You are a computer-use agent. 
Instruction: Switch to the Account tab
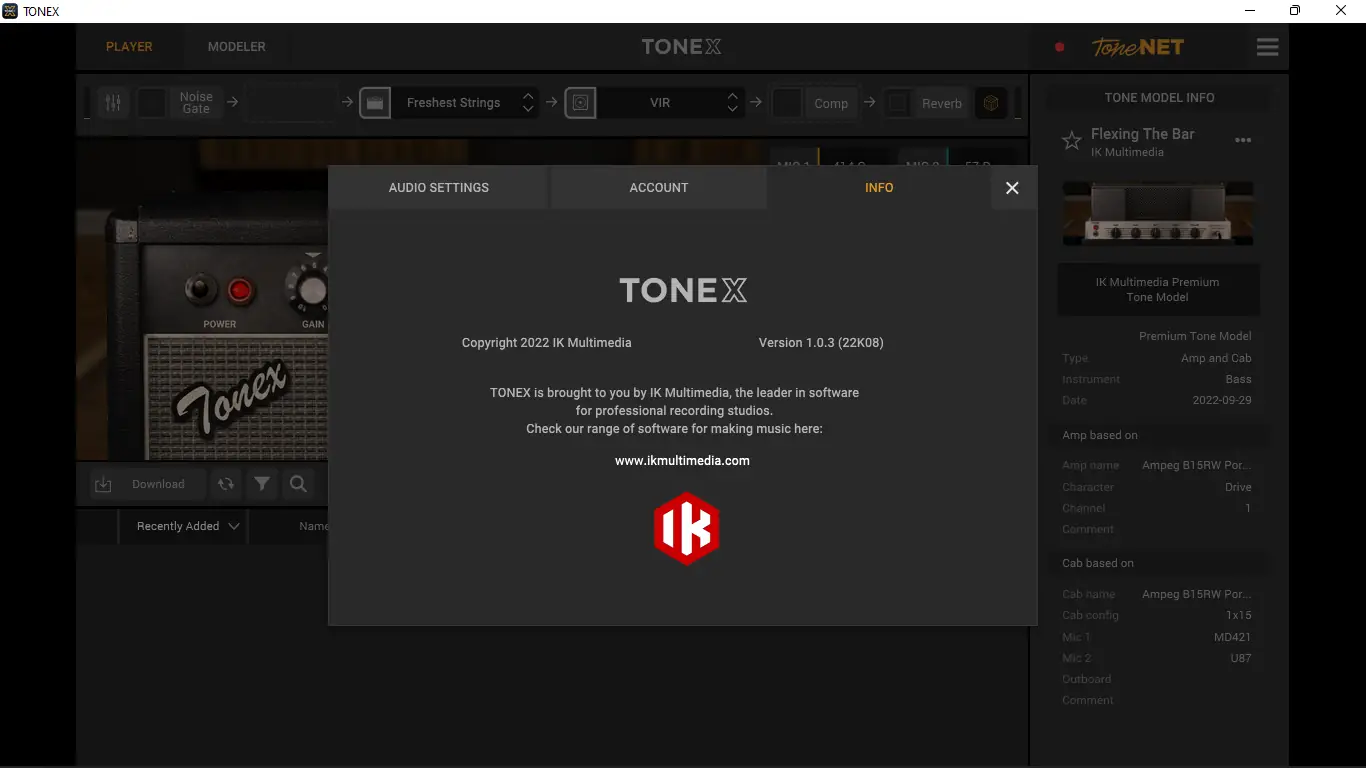coord(659,188)
